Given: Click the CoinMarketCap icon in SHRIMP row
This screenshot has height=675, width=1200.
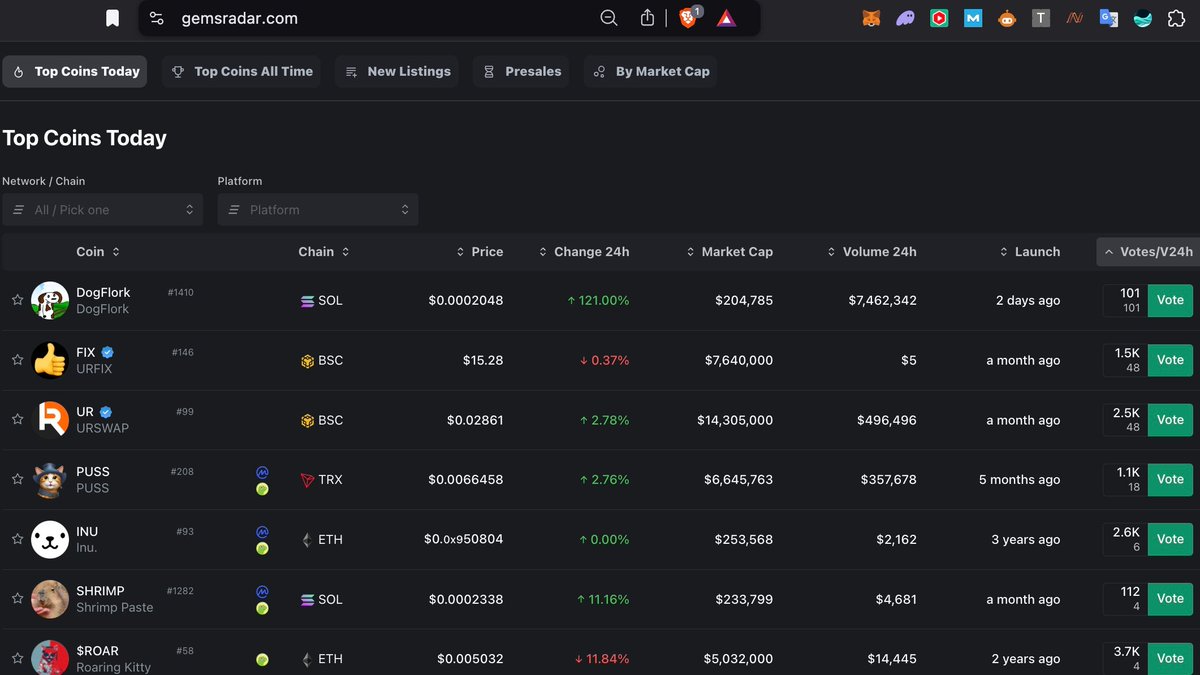Looking at the screenshot, I should coord(262,591).
